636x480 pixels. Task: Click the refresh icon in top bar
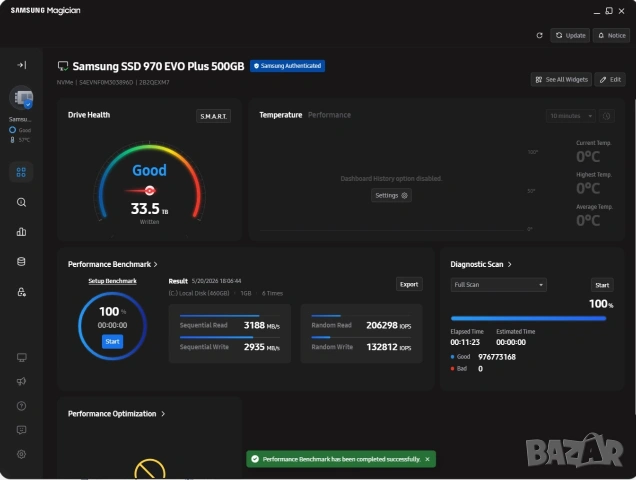(539, 35)
